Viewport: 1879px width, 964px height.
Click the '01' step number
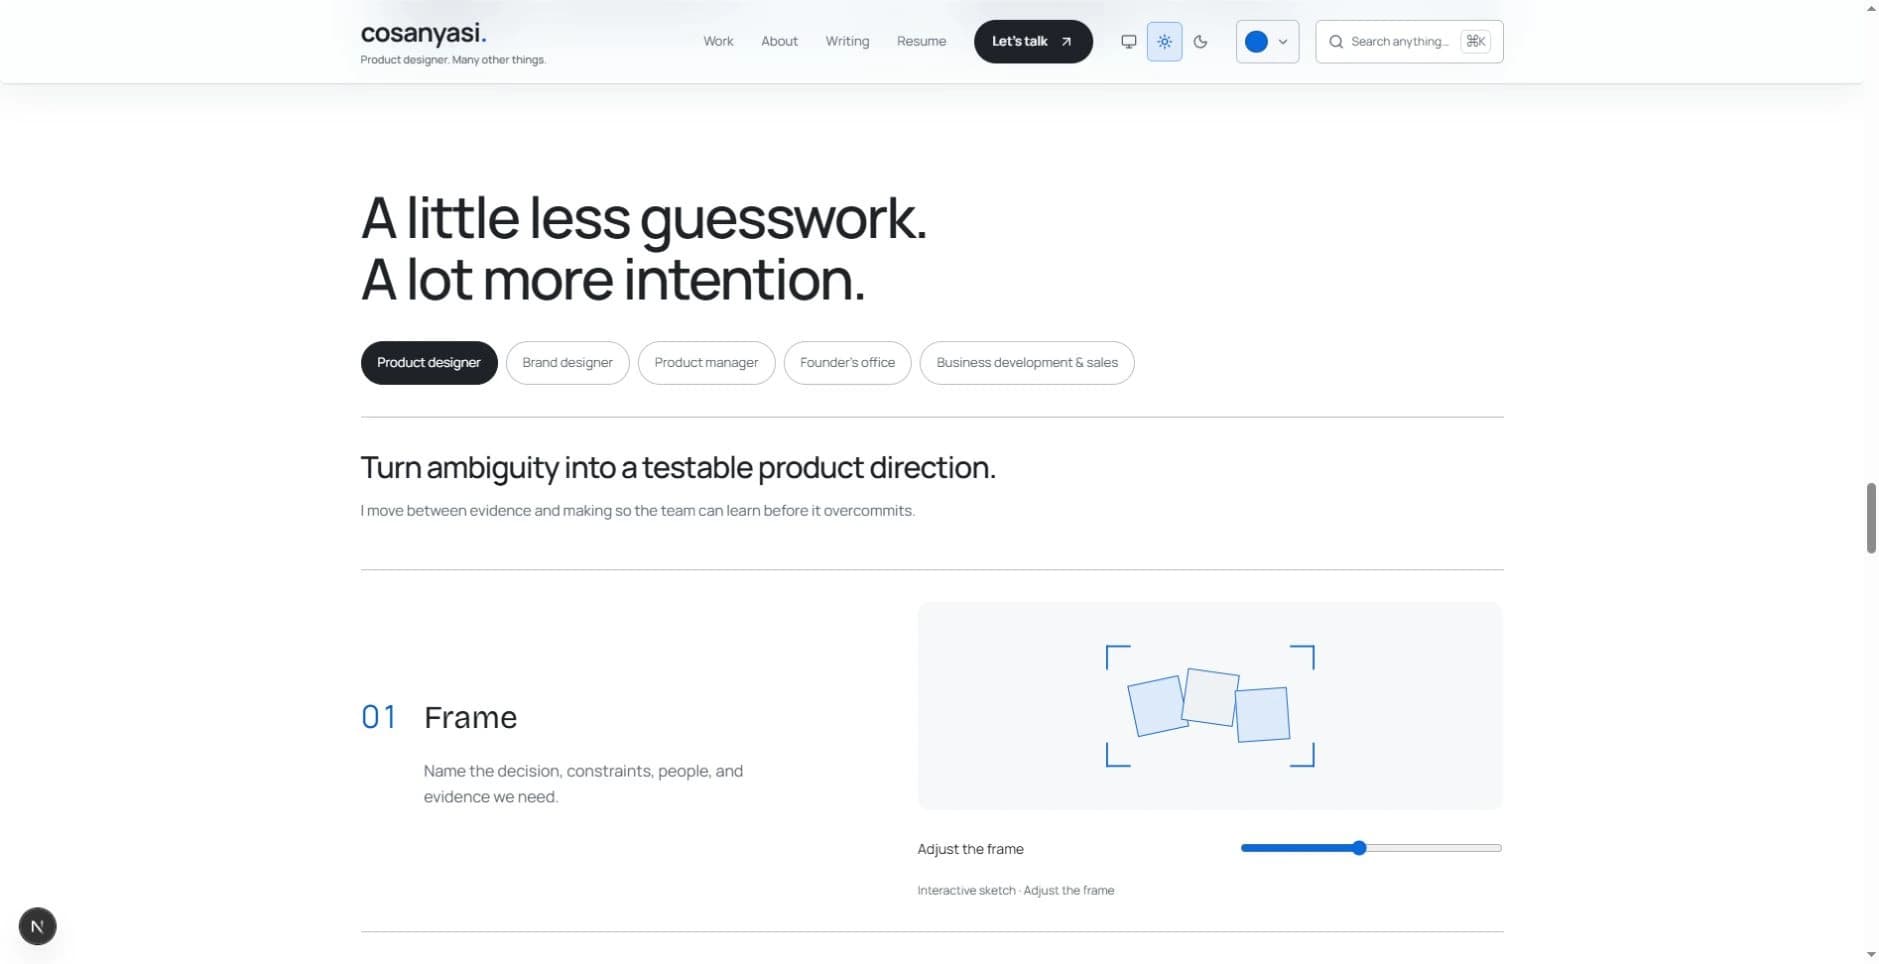tap(379, 717)
